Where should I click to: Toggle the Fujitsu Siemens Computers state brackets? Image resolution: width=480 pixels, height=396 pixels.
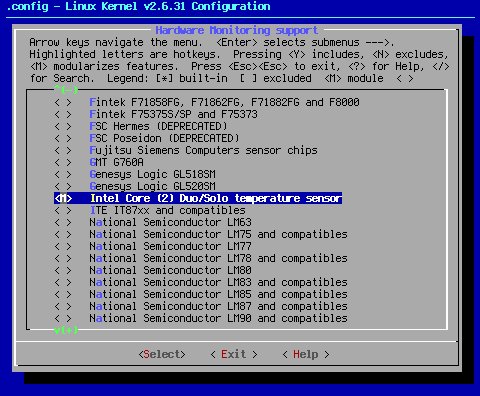pyautogui.click(x=63, y=150)
